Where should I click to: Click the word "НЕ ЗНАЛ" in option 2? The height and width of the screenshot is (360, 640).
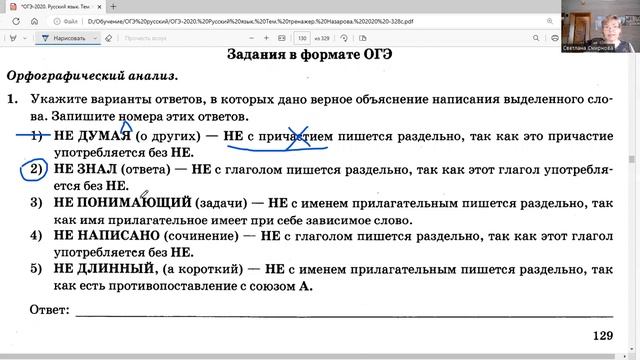pyautogui.click(x=85, y=169)
